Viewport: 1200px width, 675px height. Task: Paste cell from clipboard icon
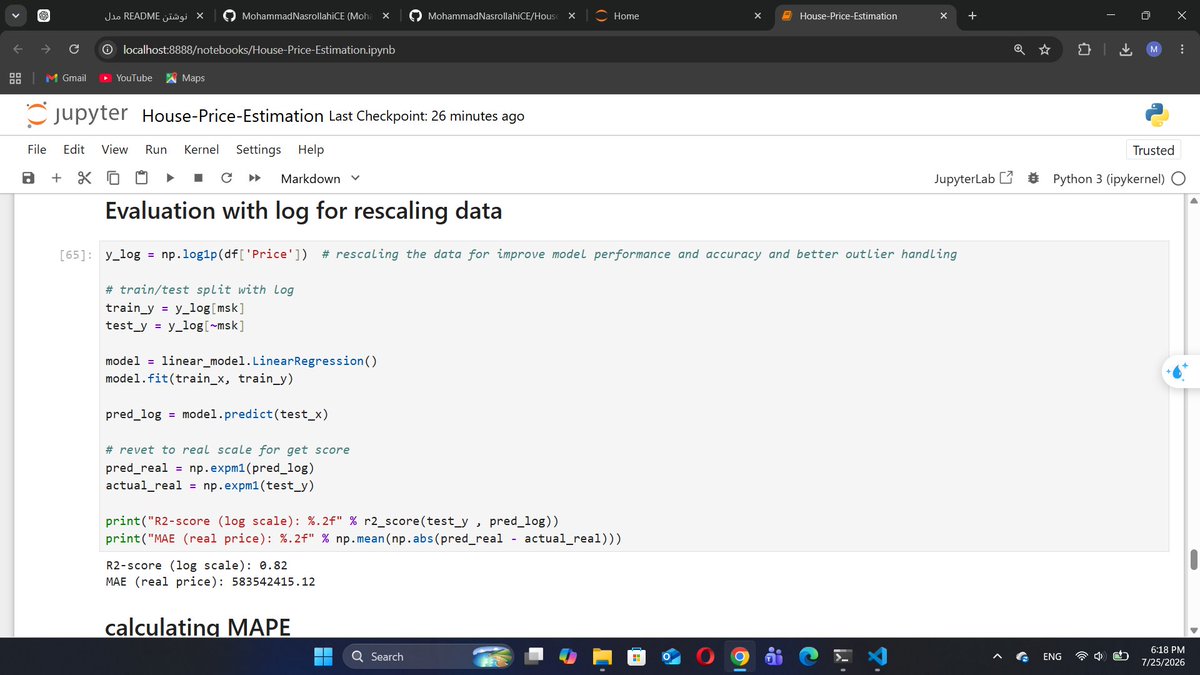[141, 178]
